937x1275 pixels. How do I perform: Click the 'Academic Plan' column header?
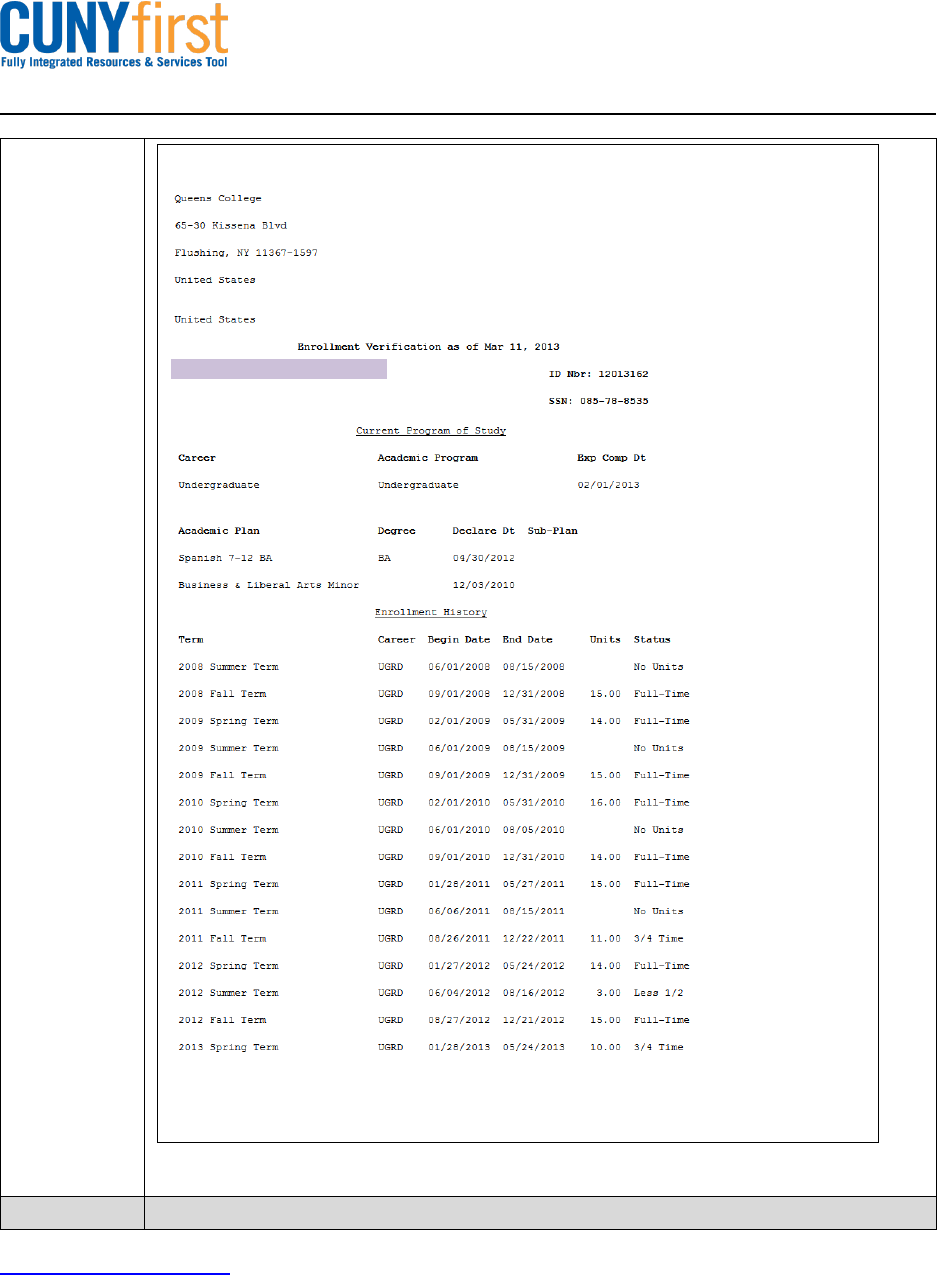pyautogui.click(x=219, y=531)
